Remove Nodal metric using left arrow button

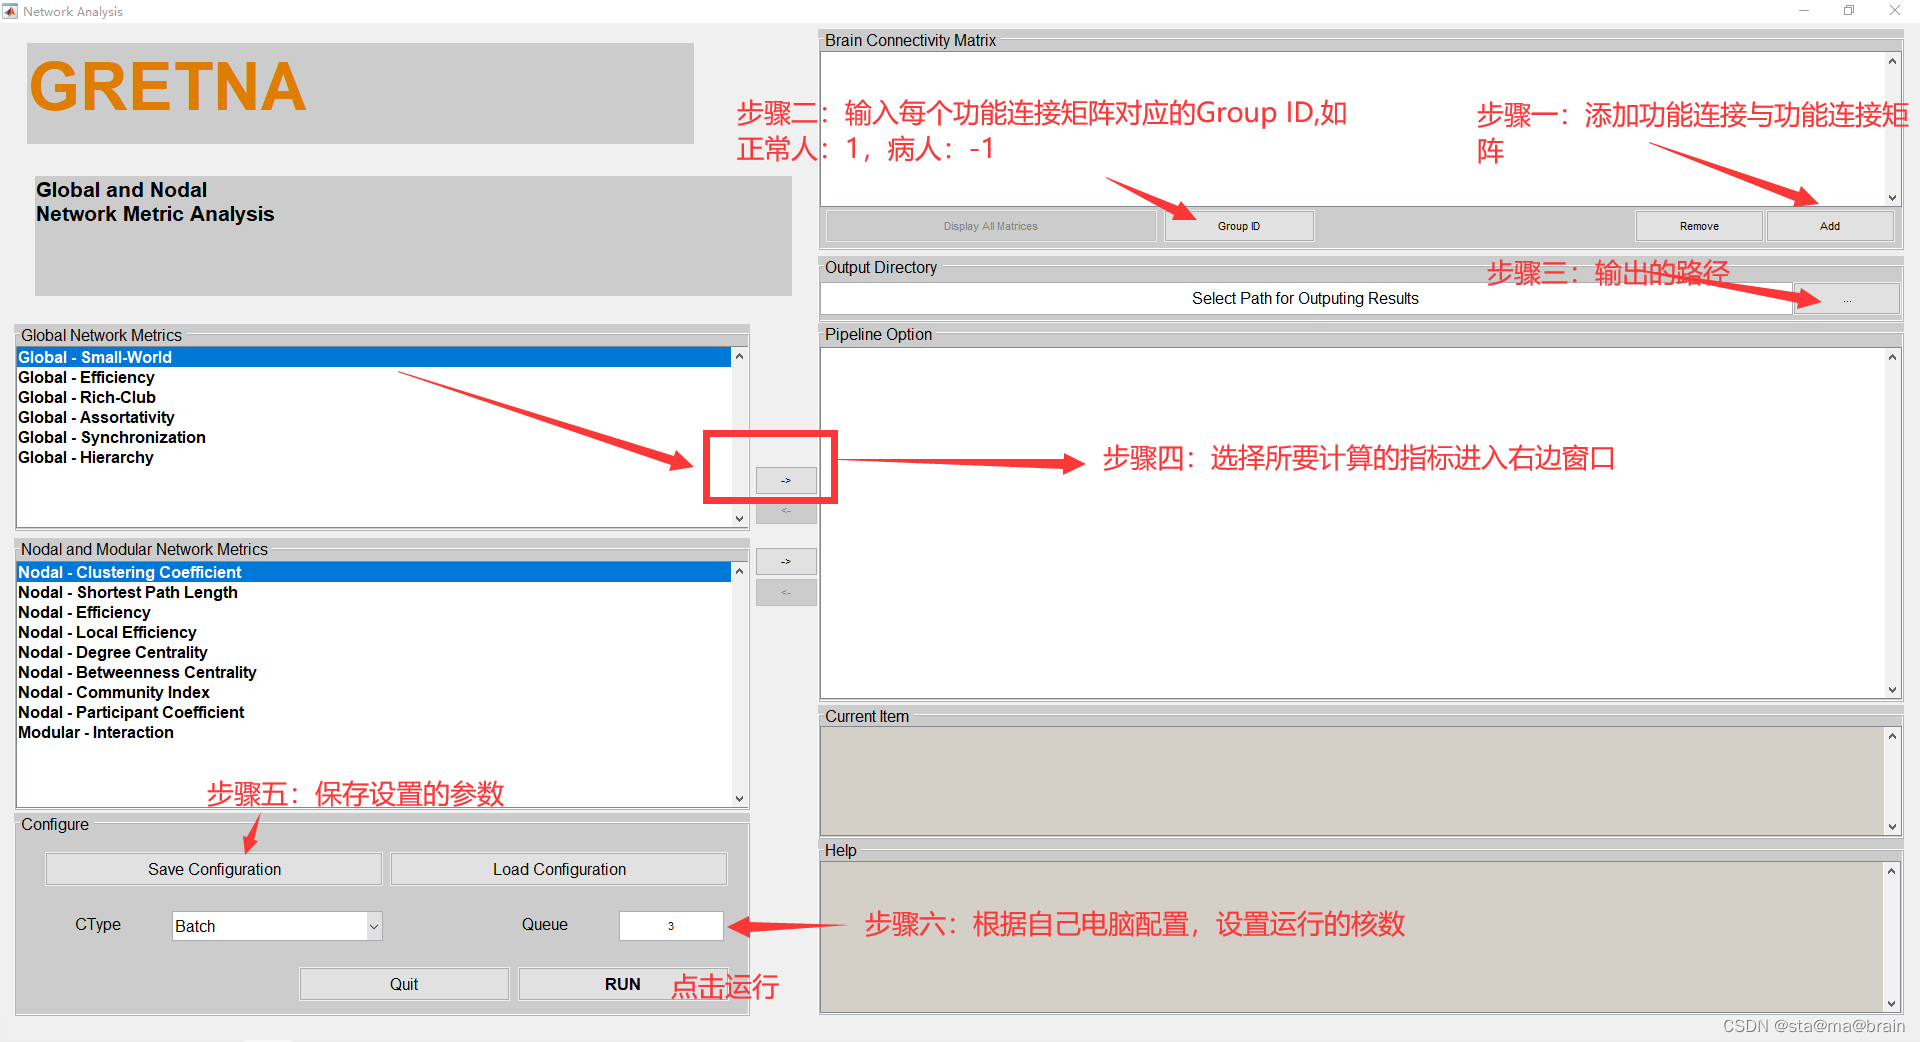click(x=786, y=593)
